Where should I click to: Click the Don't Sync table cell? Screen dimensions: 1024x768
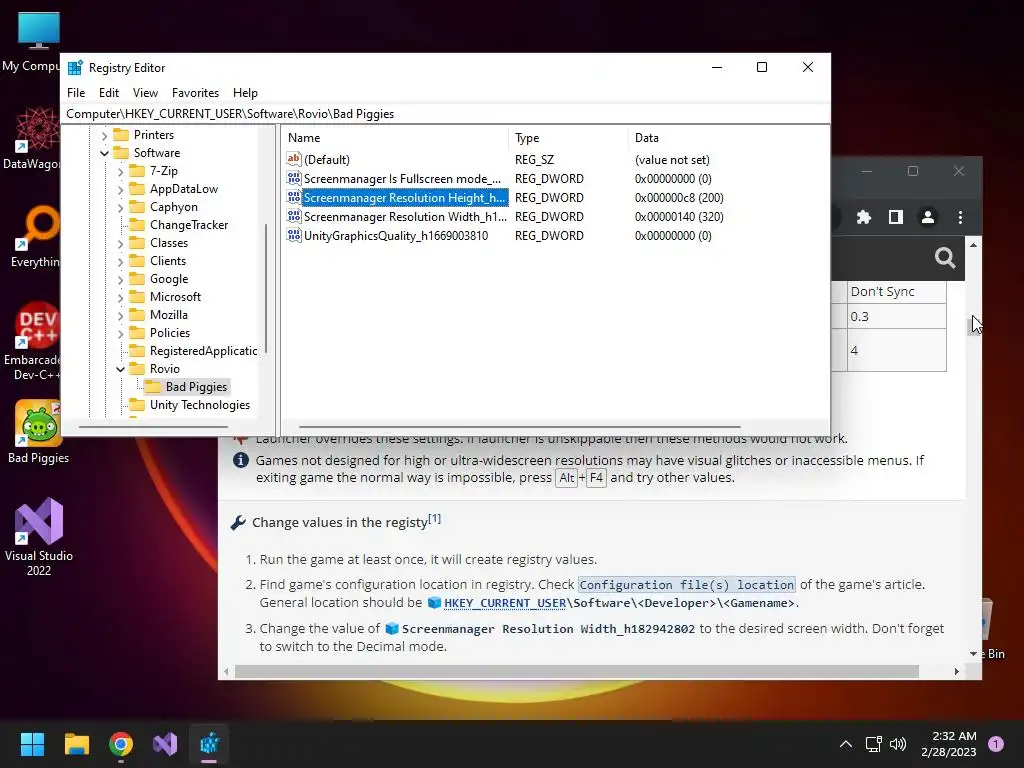pyautogui.click(x=897, y=291)
